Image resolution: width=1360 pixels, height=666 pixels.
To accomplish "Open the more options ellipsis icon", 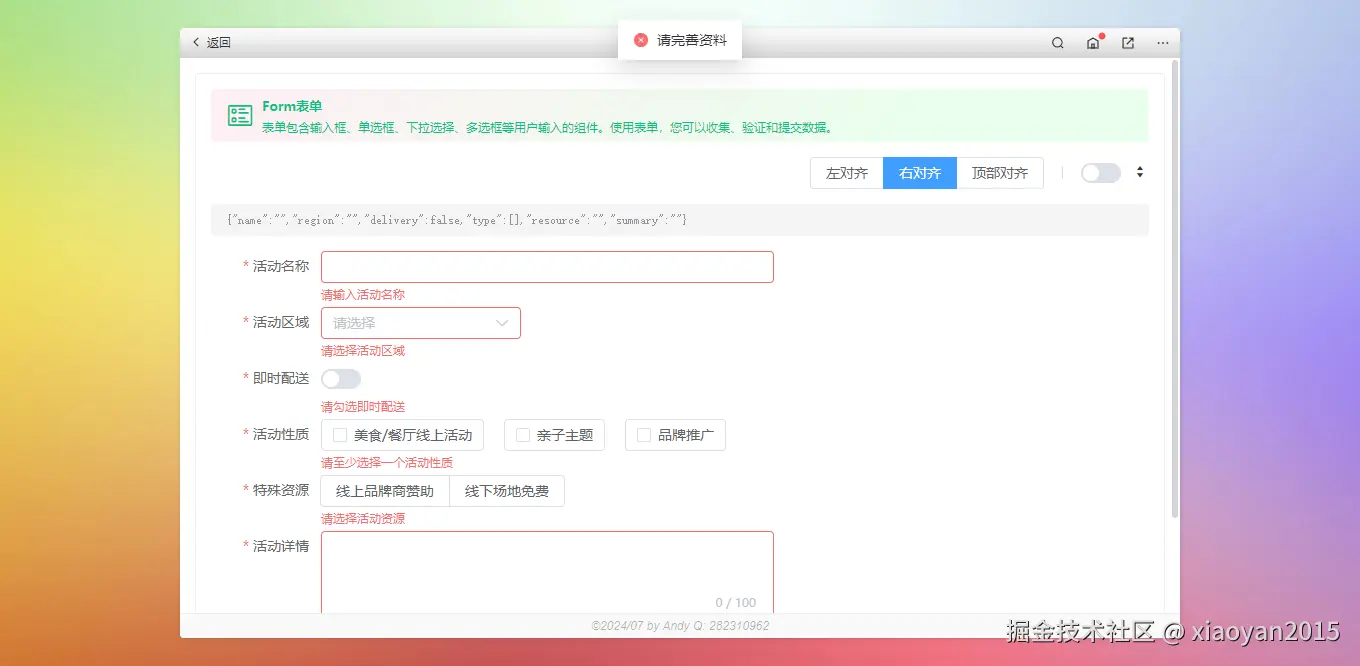I will [1162, 42].
